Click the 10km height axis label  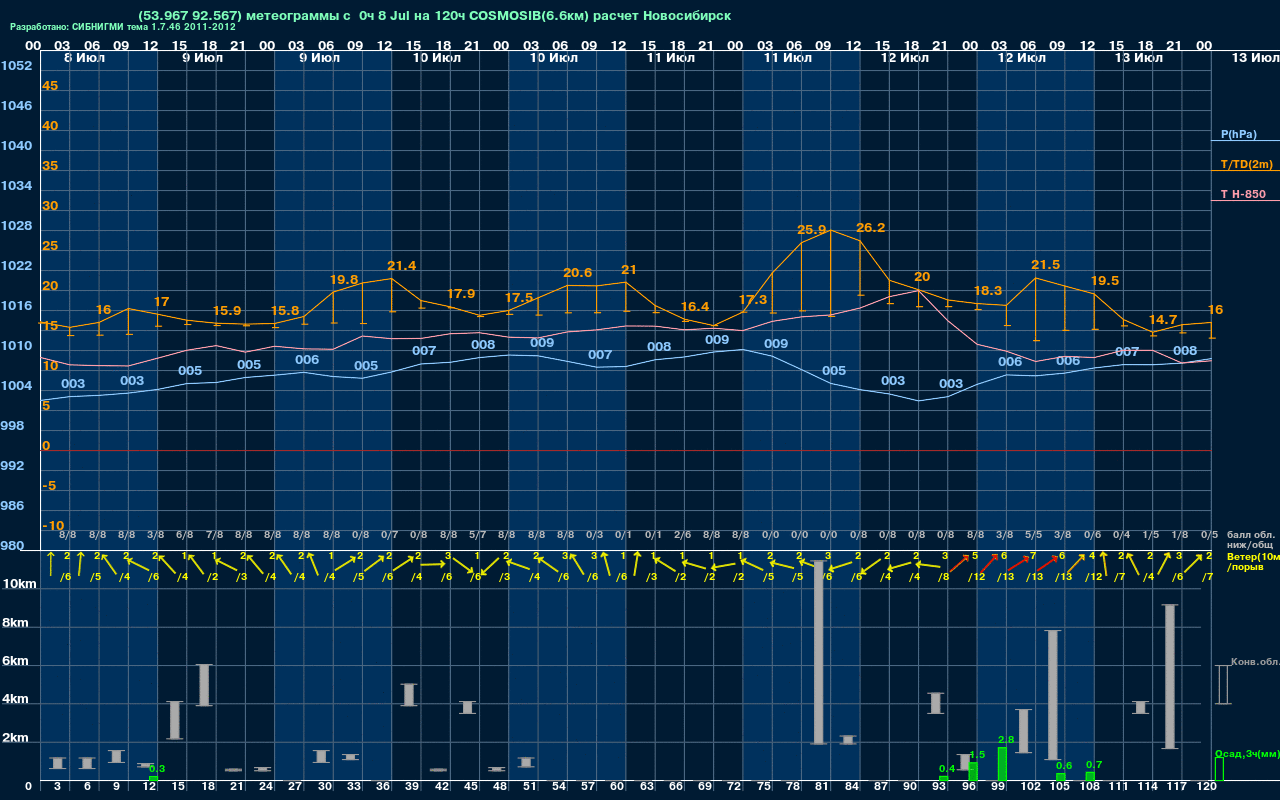[x=17, y=584]
